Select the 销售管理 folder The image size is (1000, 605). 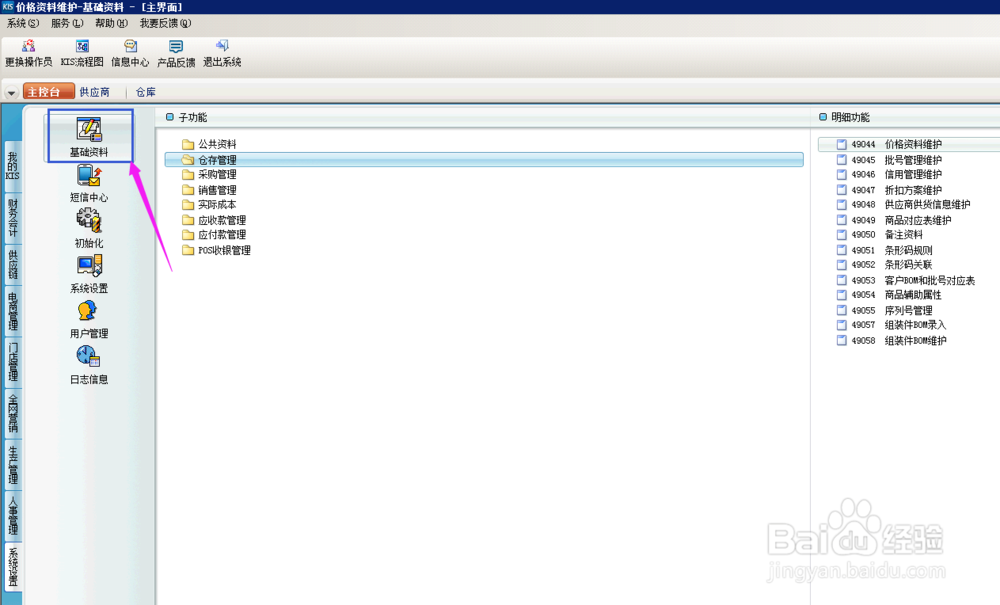(x=209, y=190)
